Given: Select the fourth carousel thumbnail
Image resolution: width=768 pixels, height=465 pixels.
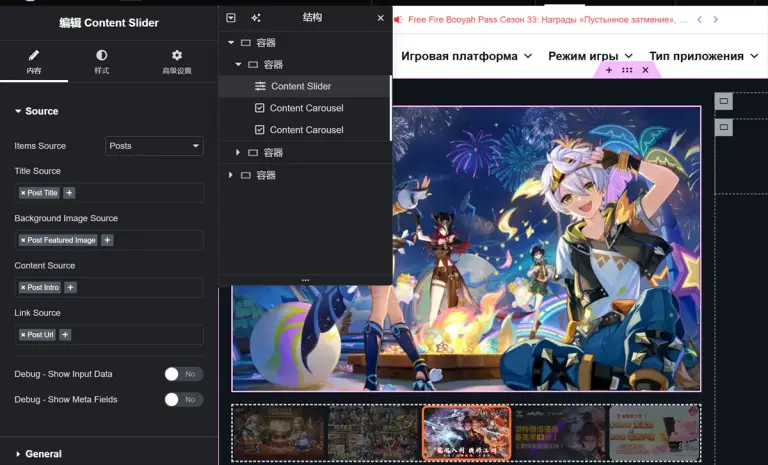Looking at the screenshot, I should pyautogui.click(x=560, y=433).
